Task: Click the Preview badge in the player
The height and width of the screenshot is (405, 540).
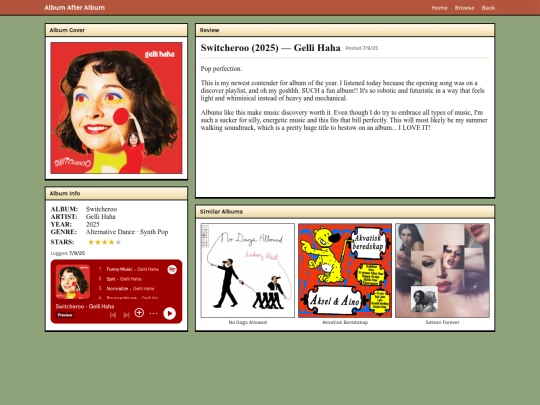Action: [65, 315]
